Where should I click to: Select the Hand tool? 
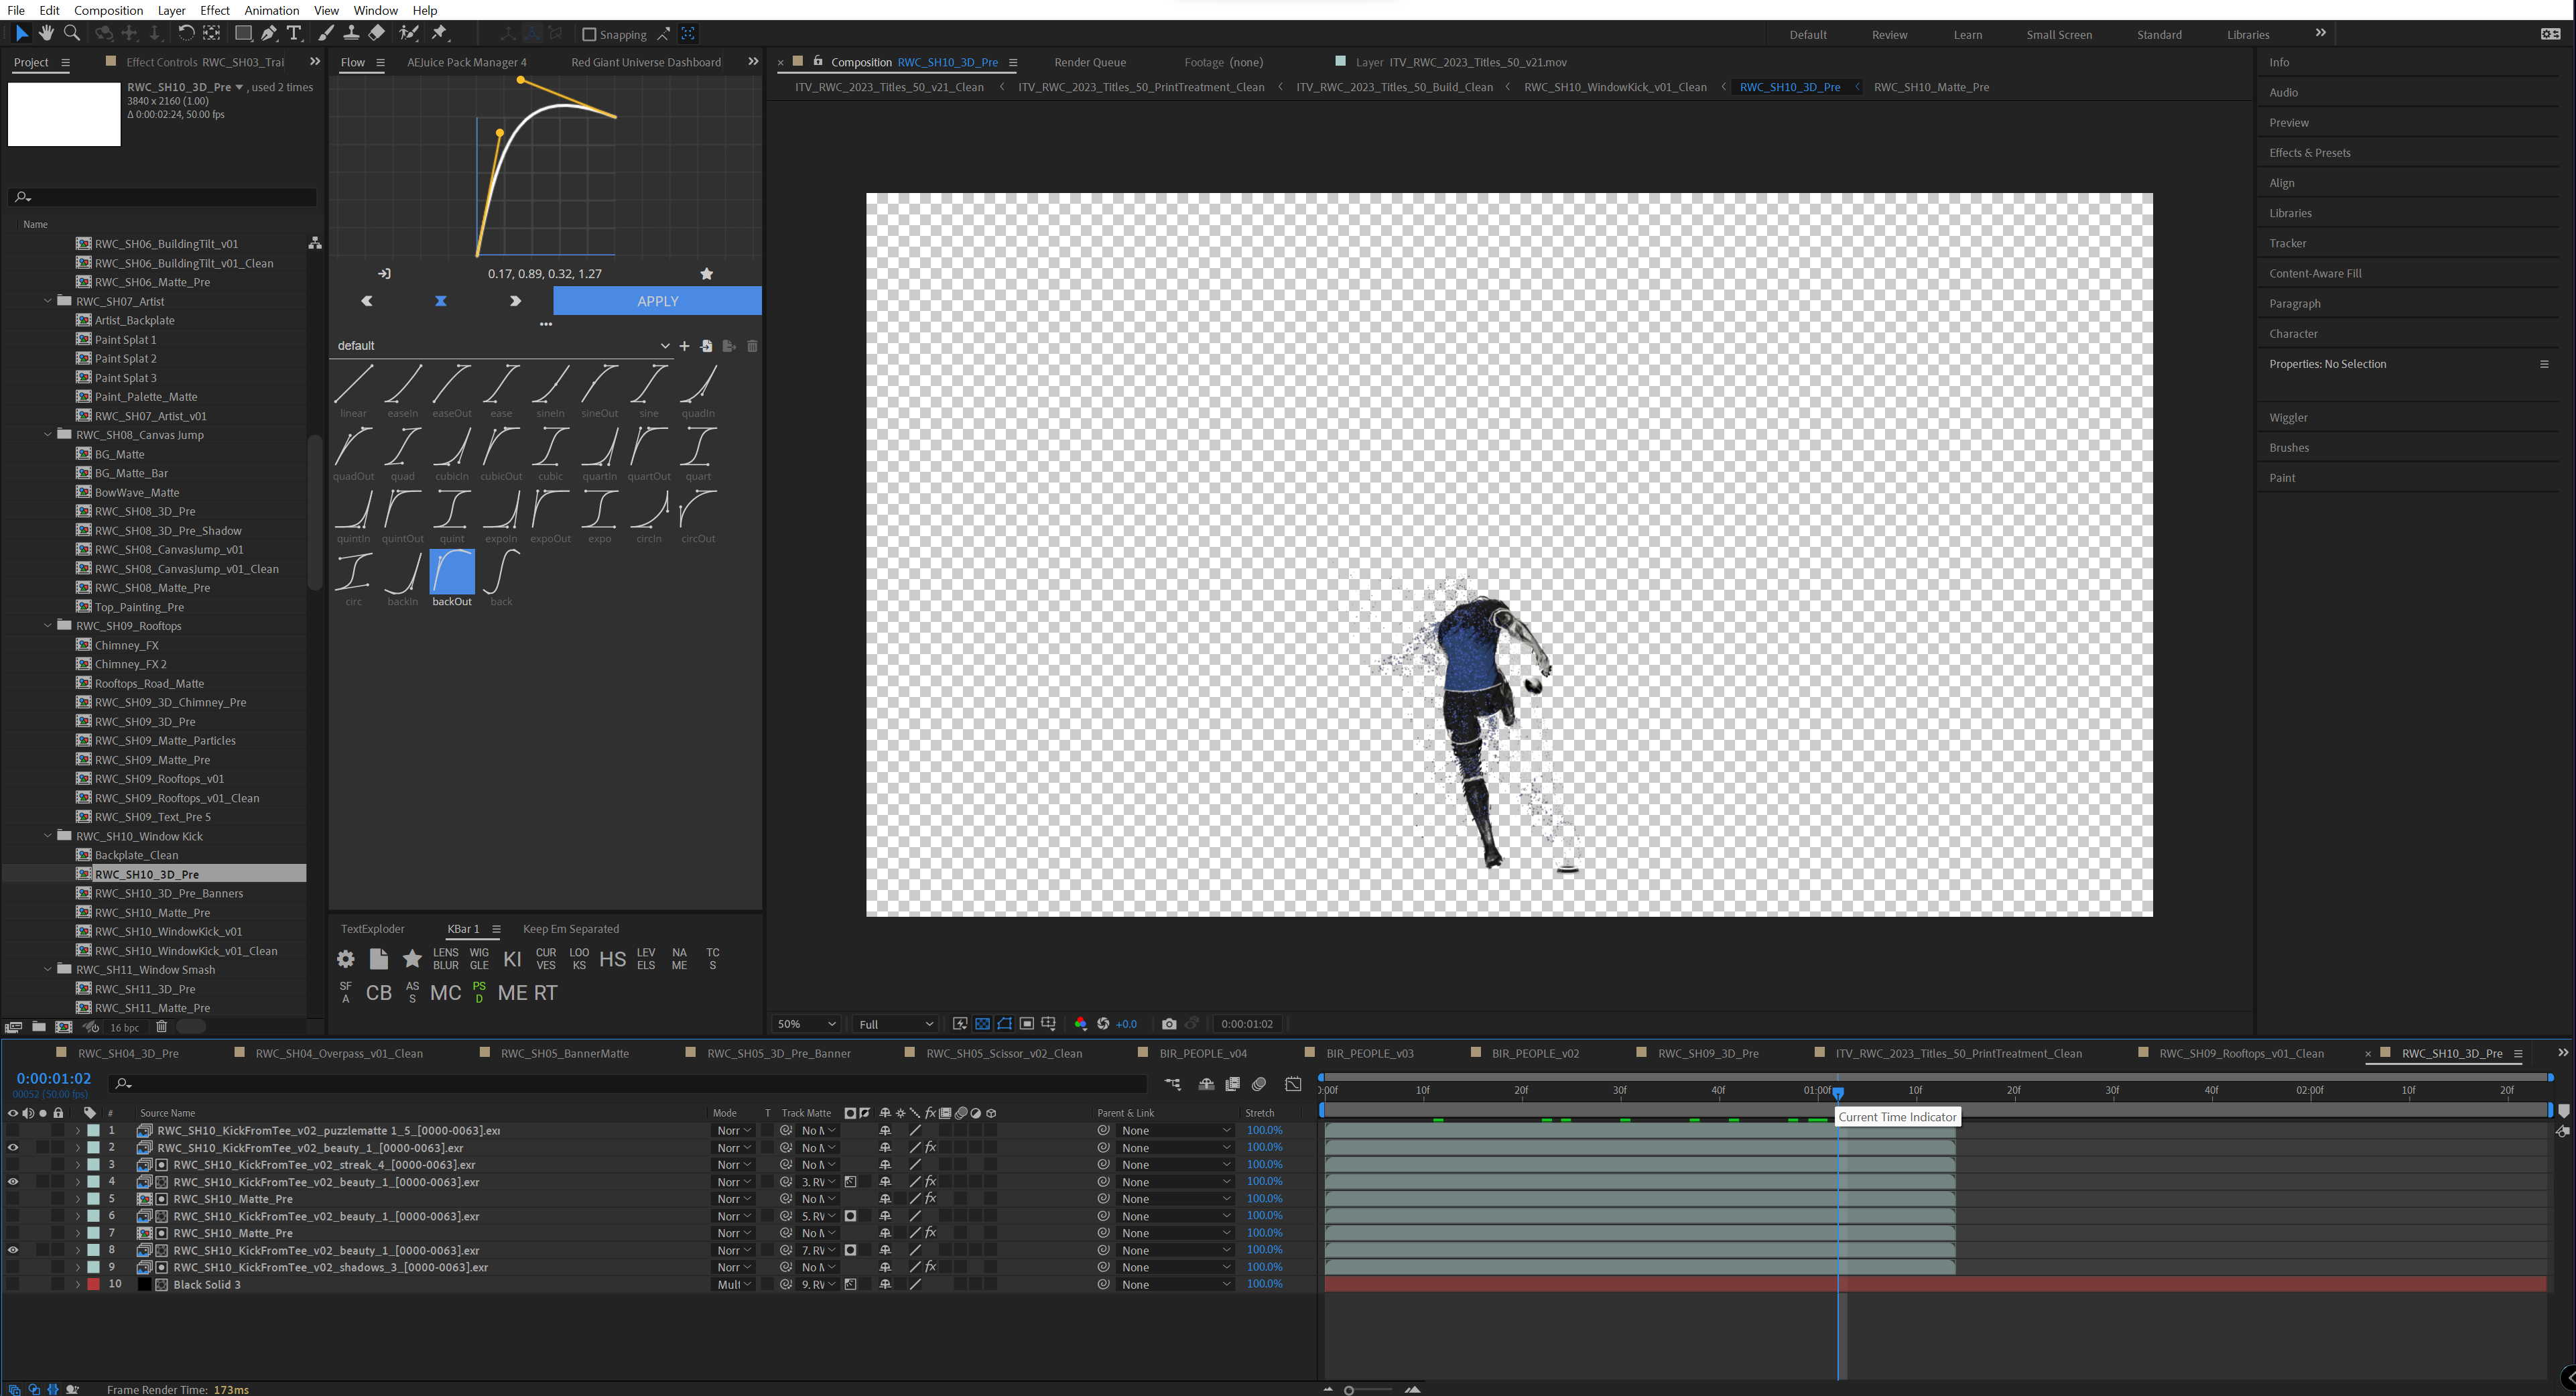46,33
